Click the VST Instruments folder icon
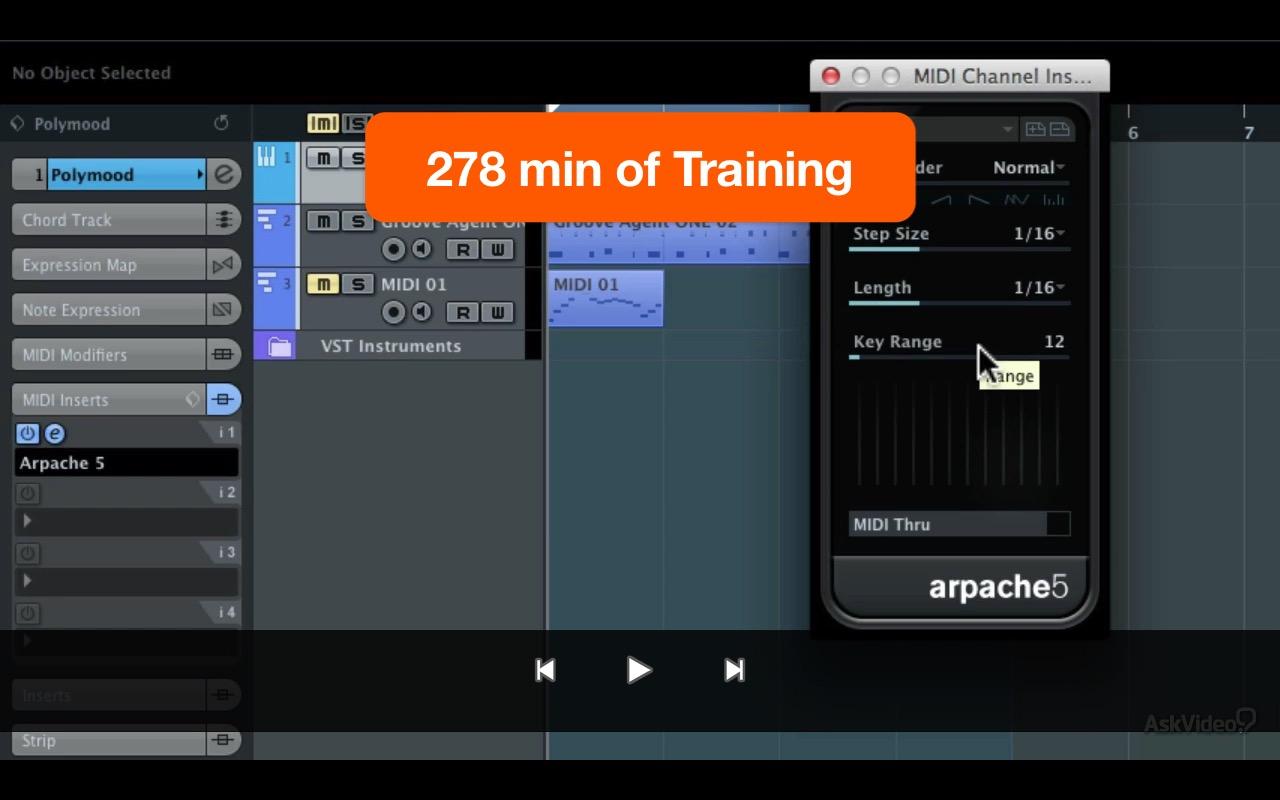Image resolution: width=1280 pixels, height=800 pixels. 279,346
